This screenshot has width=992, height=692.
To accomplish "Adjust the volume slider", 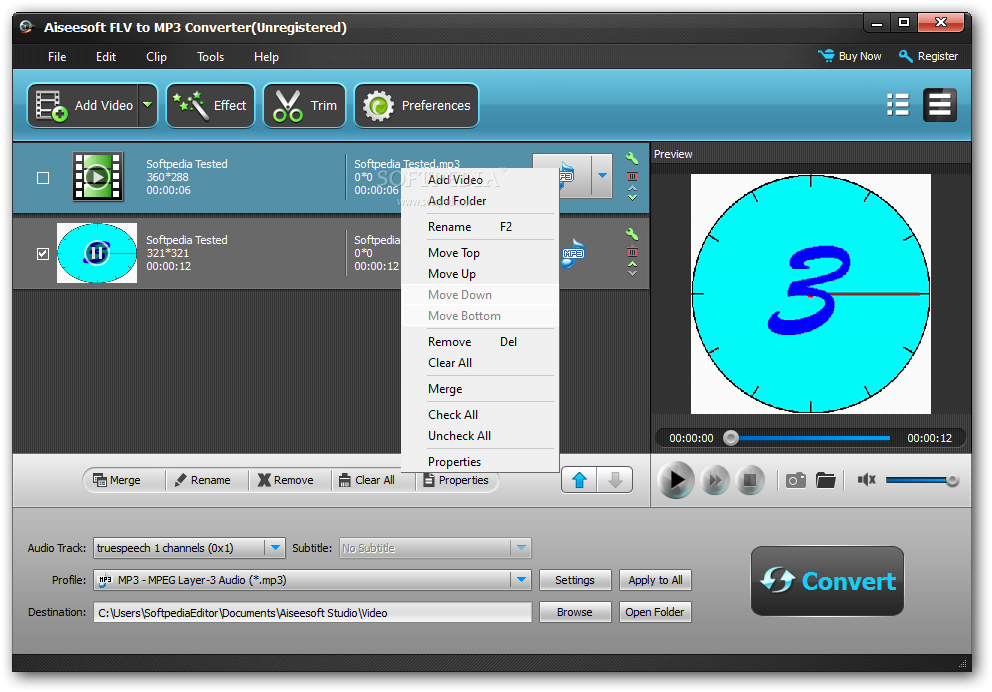I will point(922,481).
